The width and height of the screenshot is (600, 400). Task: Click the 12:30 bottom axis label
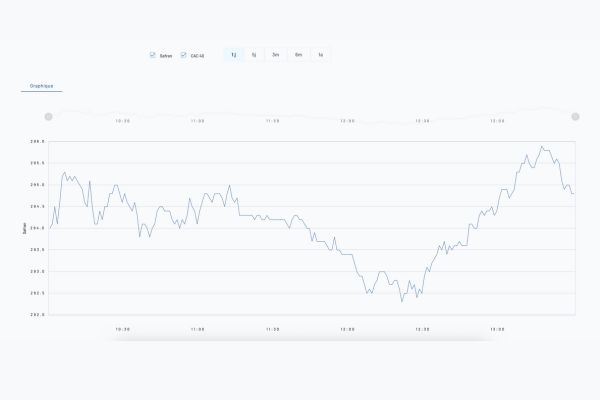[422, 328]
